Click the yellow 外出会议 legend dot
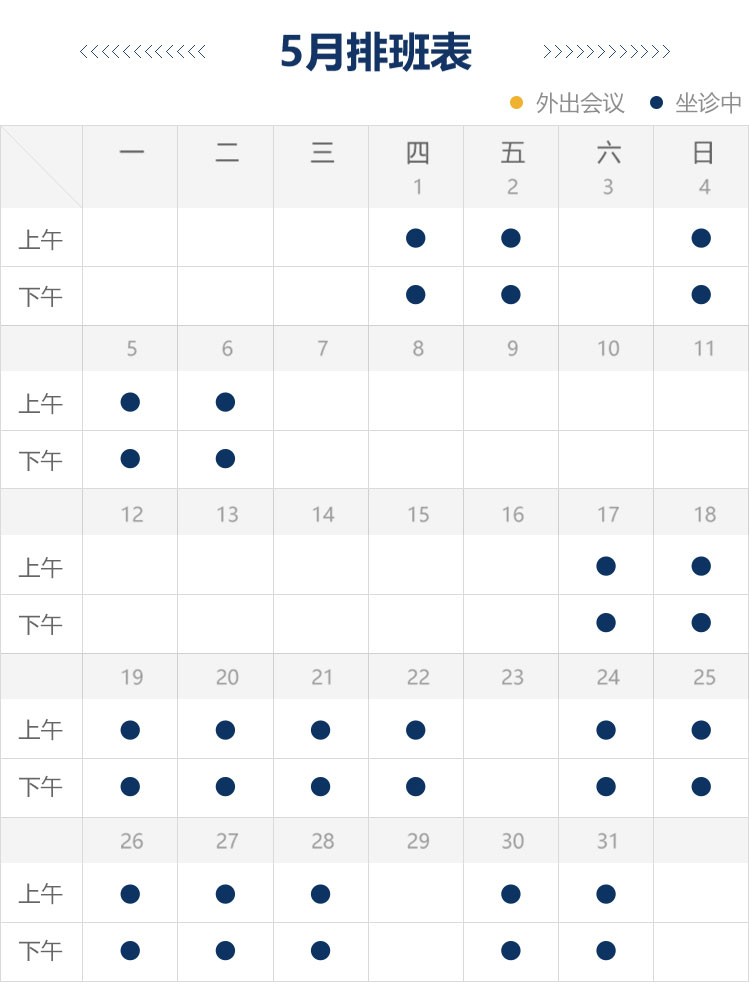This screenshot has height=1000, width=749. tap(516, 103)
